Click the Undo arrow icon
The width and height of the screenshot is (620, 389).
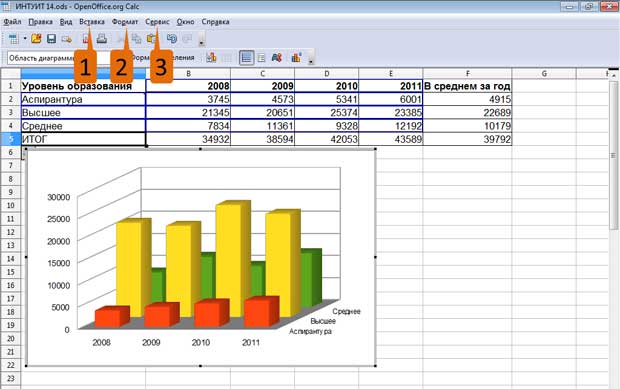(172, 38)
